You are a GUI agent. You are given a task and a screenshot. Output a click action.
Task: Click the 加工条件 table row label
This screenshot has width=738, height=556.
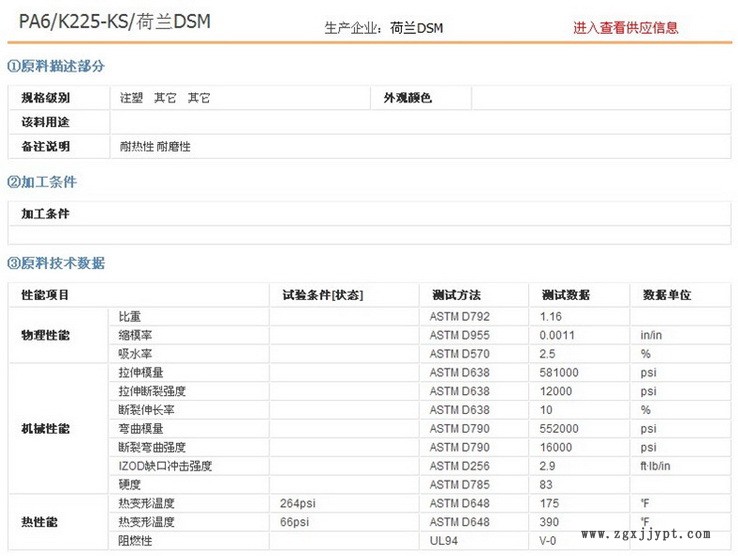point(369,214)
